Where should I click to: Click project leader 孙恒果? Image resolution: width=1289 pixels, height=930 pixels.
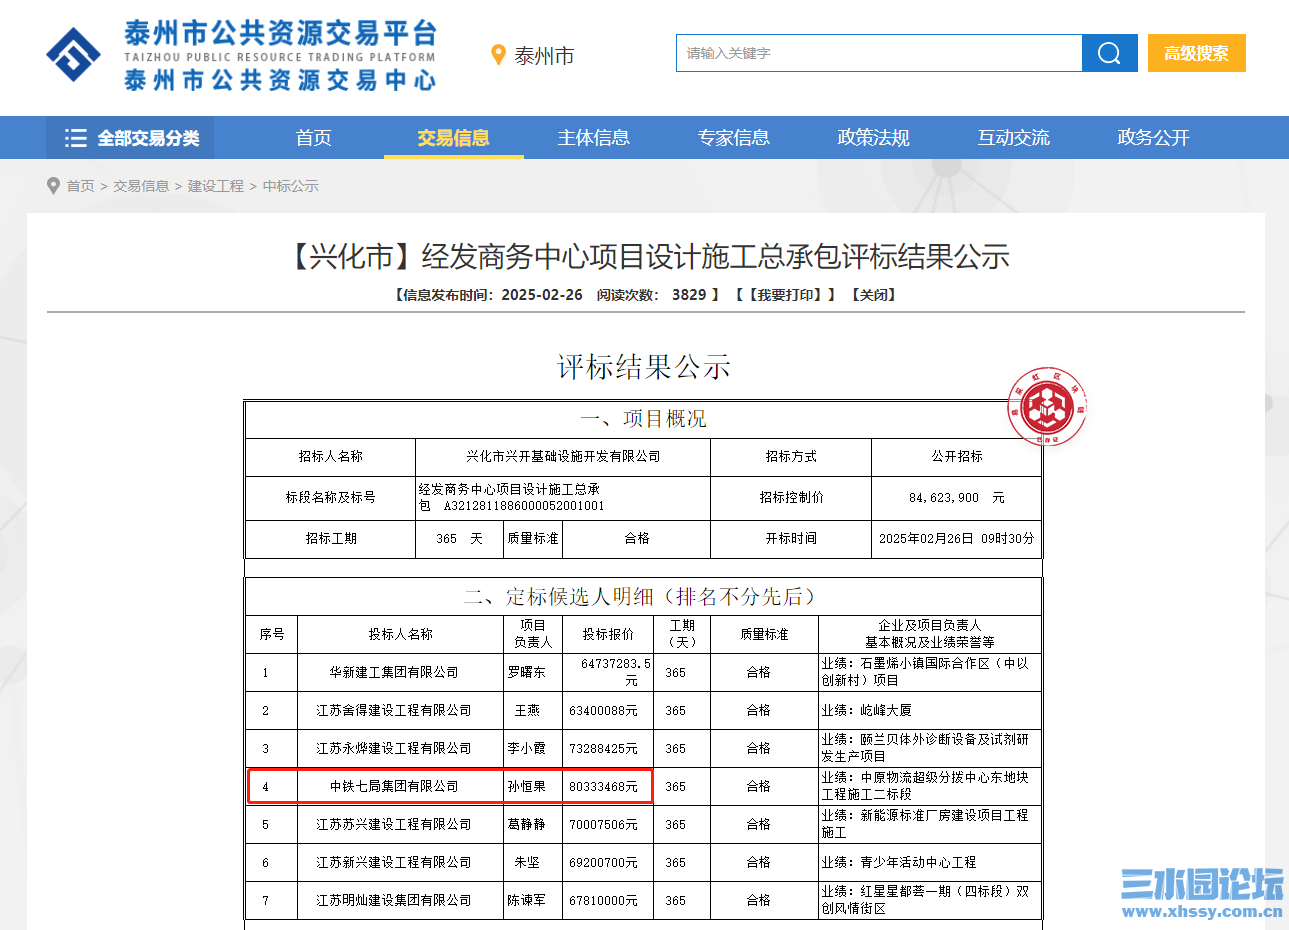coord(527,786)
